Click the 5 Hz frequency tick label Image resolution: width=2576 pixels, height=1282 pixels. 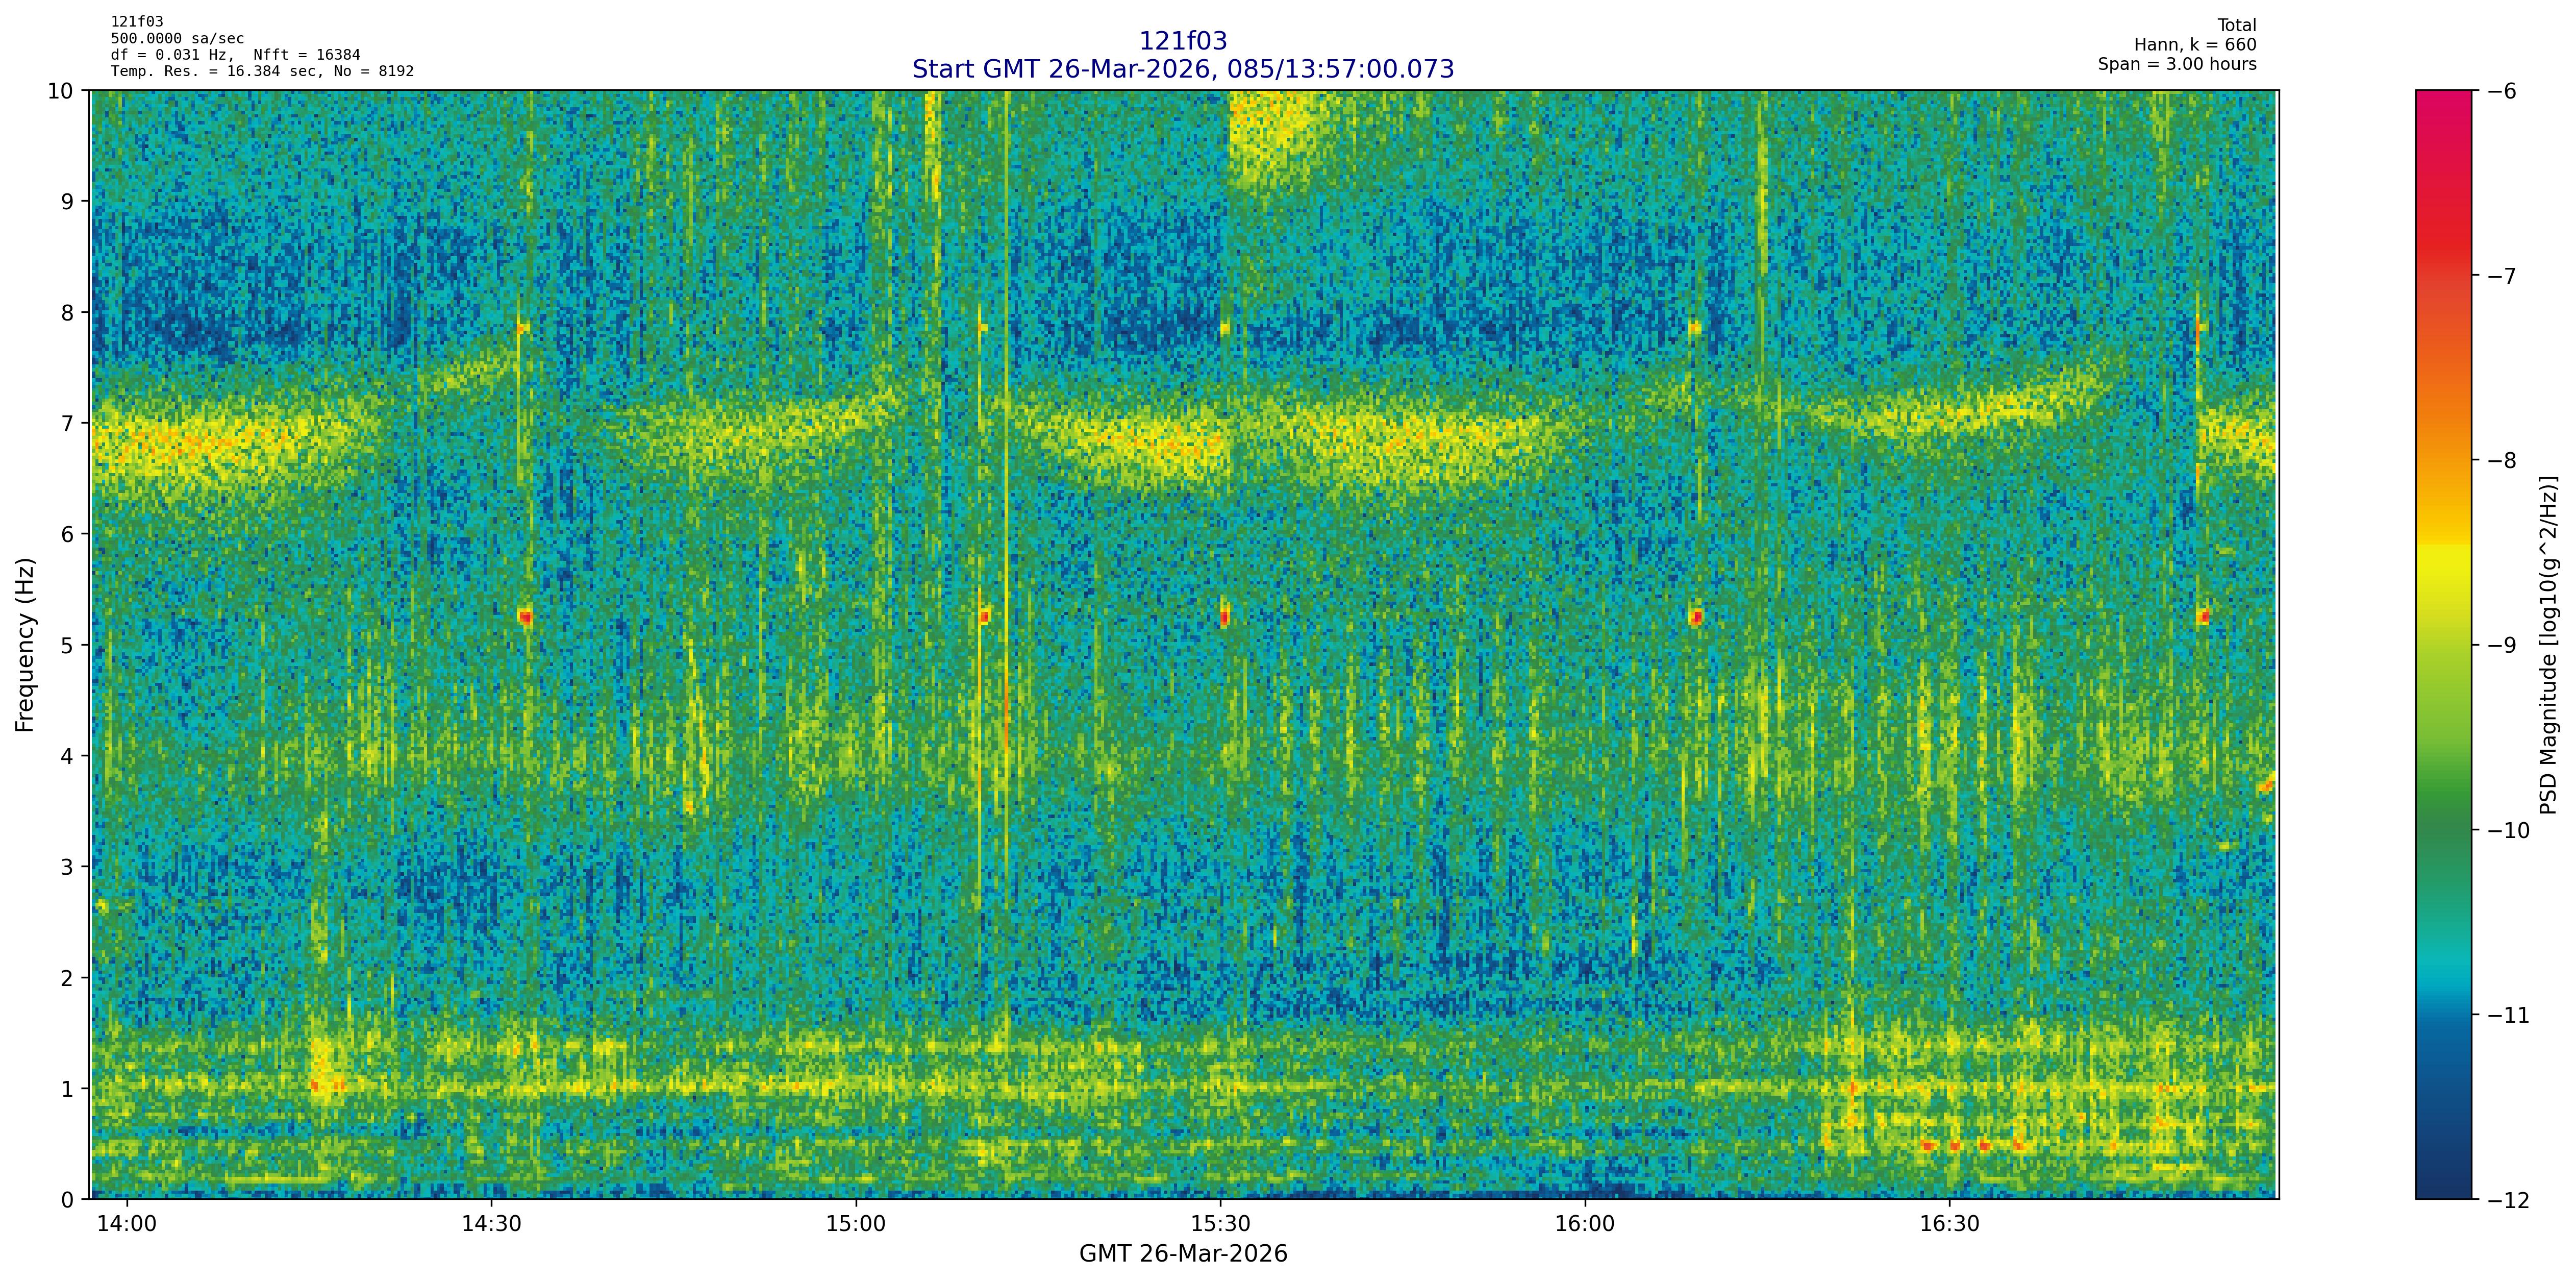click(x=68, y=645)
